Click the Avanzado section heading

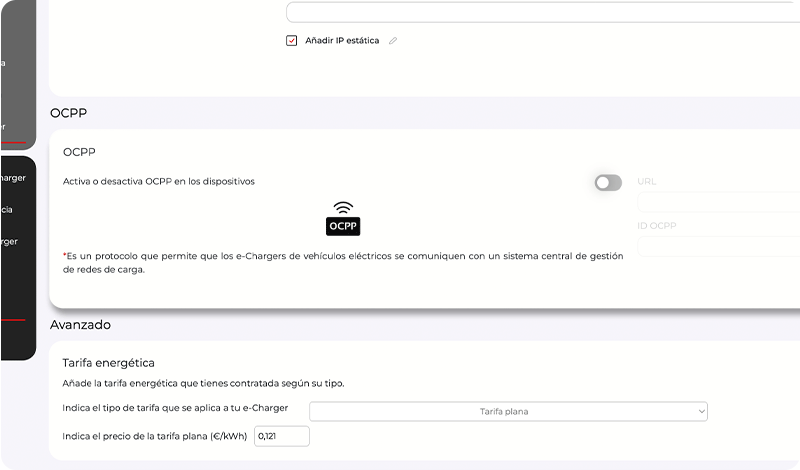[x=80, y=325]
